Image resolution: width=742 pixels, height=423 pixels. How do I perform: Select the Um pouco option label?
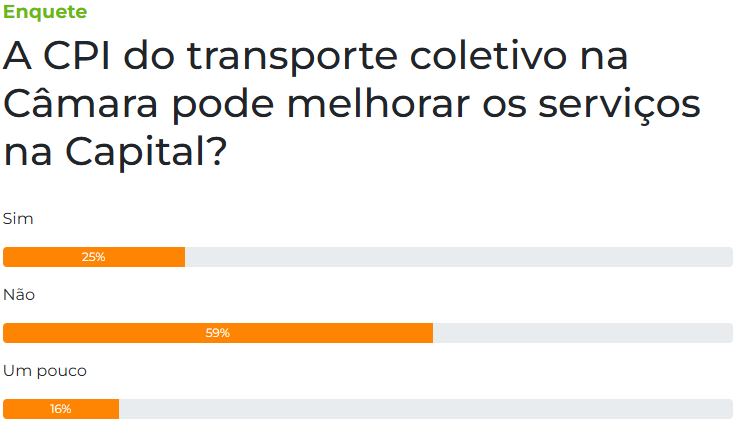[x=45, y=371]
